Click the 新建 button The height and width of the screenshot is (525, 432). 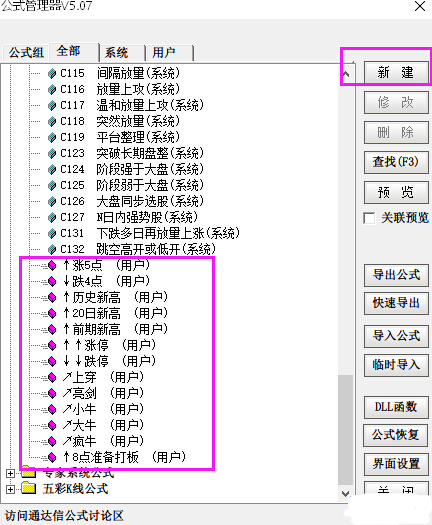[x=396, y=72]
